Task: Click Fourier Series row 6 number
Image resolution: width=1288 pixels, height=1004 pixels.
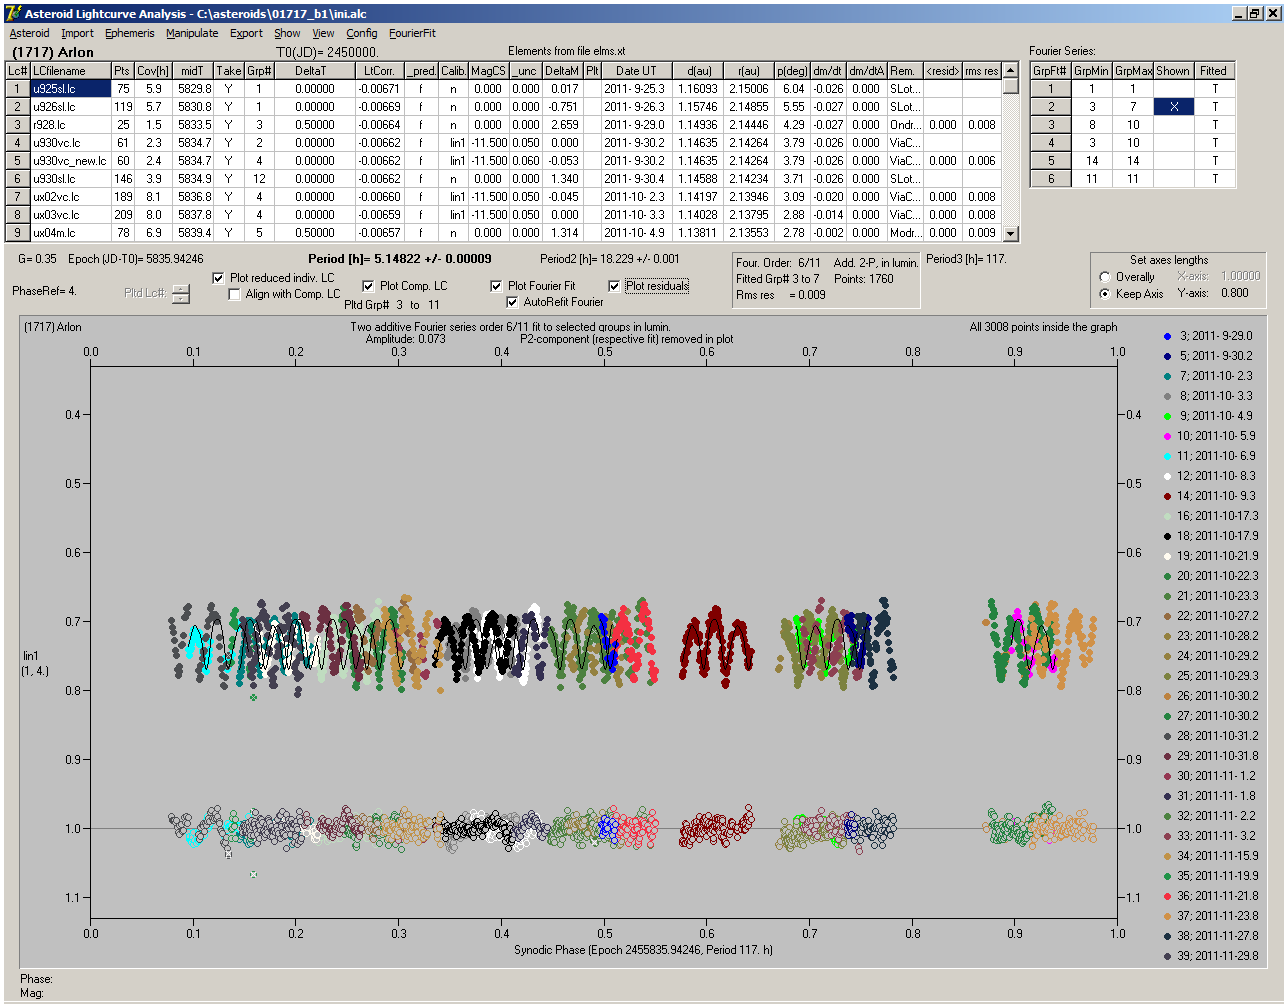Action: point(1051,179)
